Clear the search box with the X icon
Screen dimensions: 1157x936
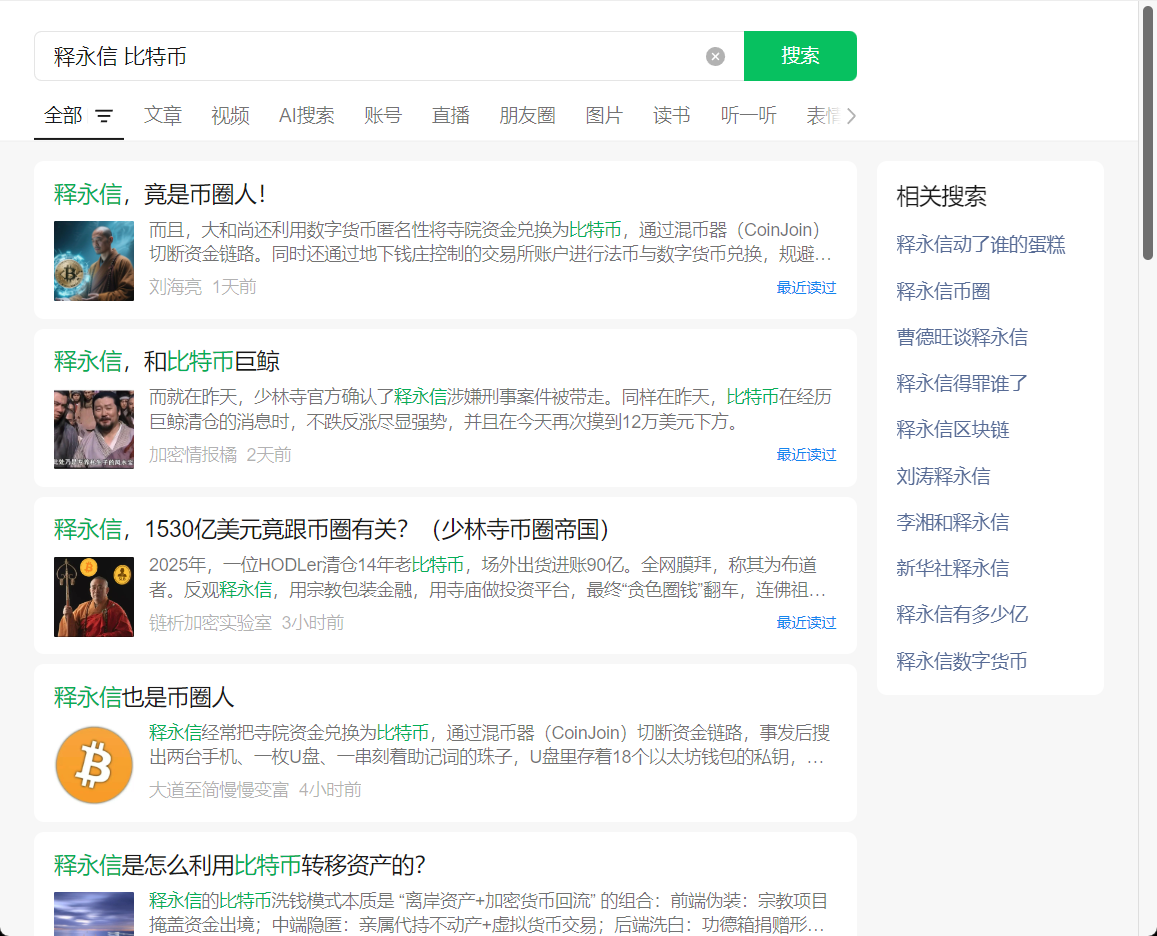pos(715,56)
